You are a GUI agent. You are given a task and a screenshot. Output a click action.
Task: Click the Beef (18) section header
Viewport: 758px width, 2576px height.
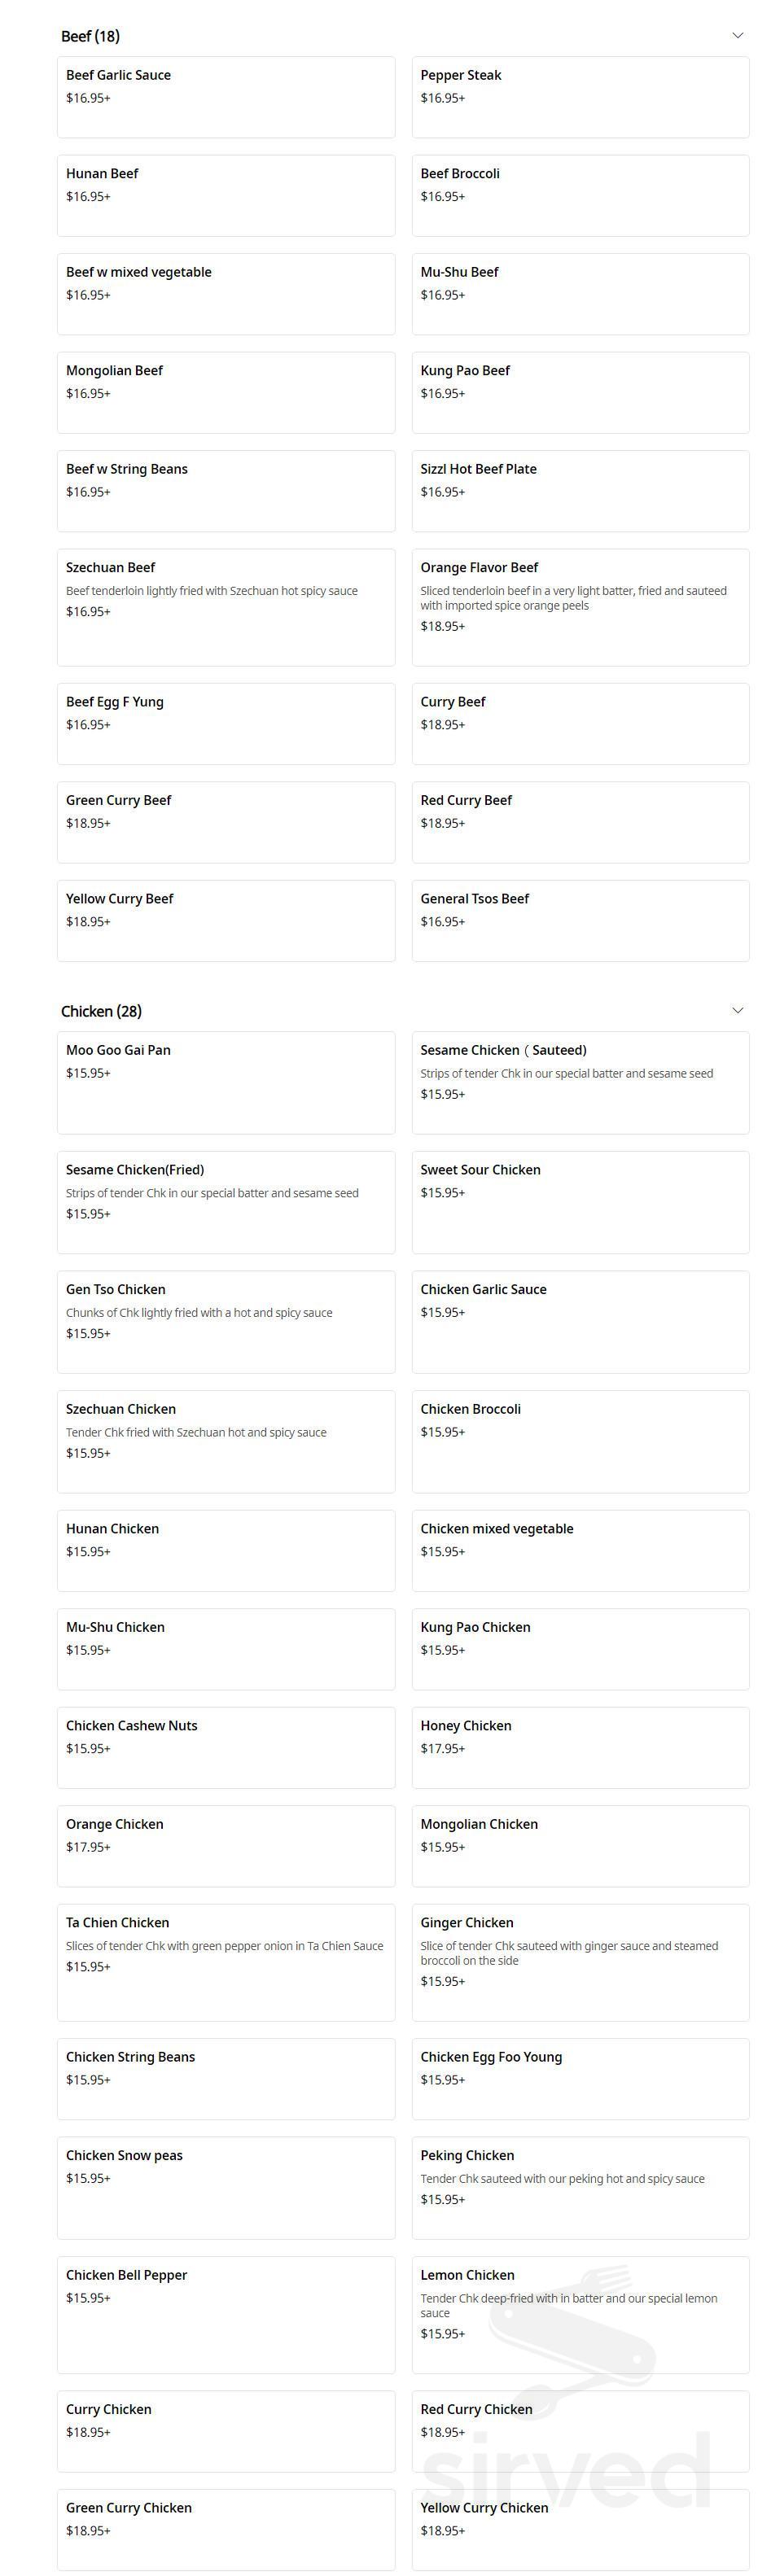(89, 35)
